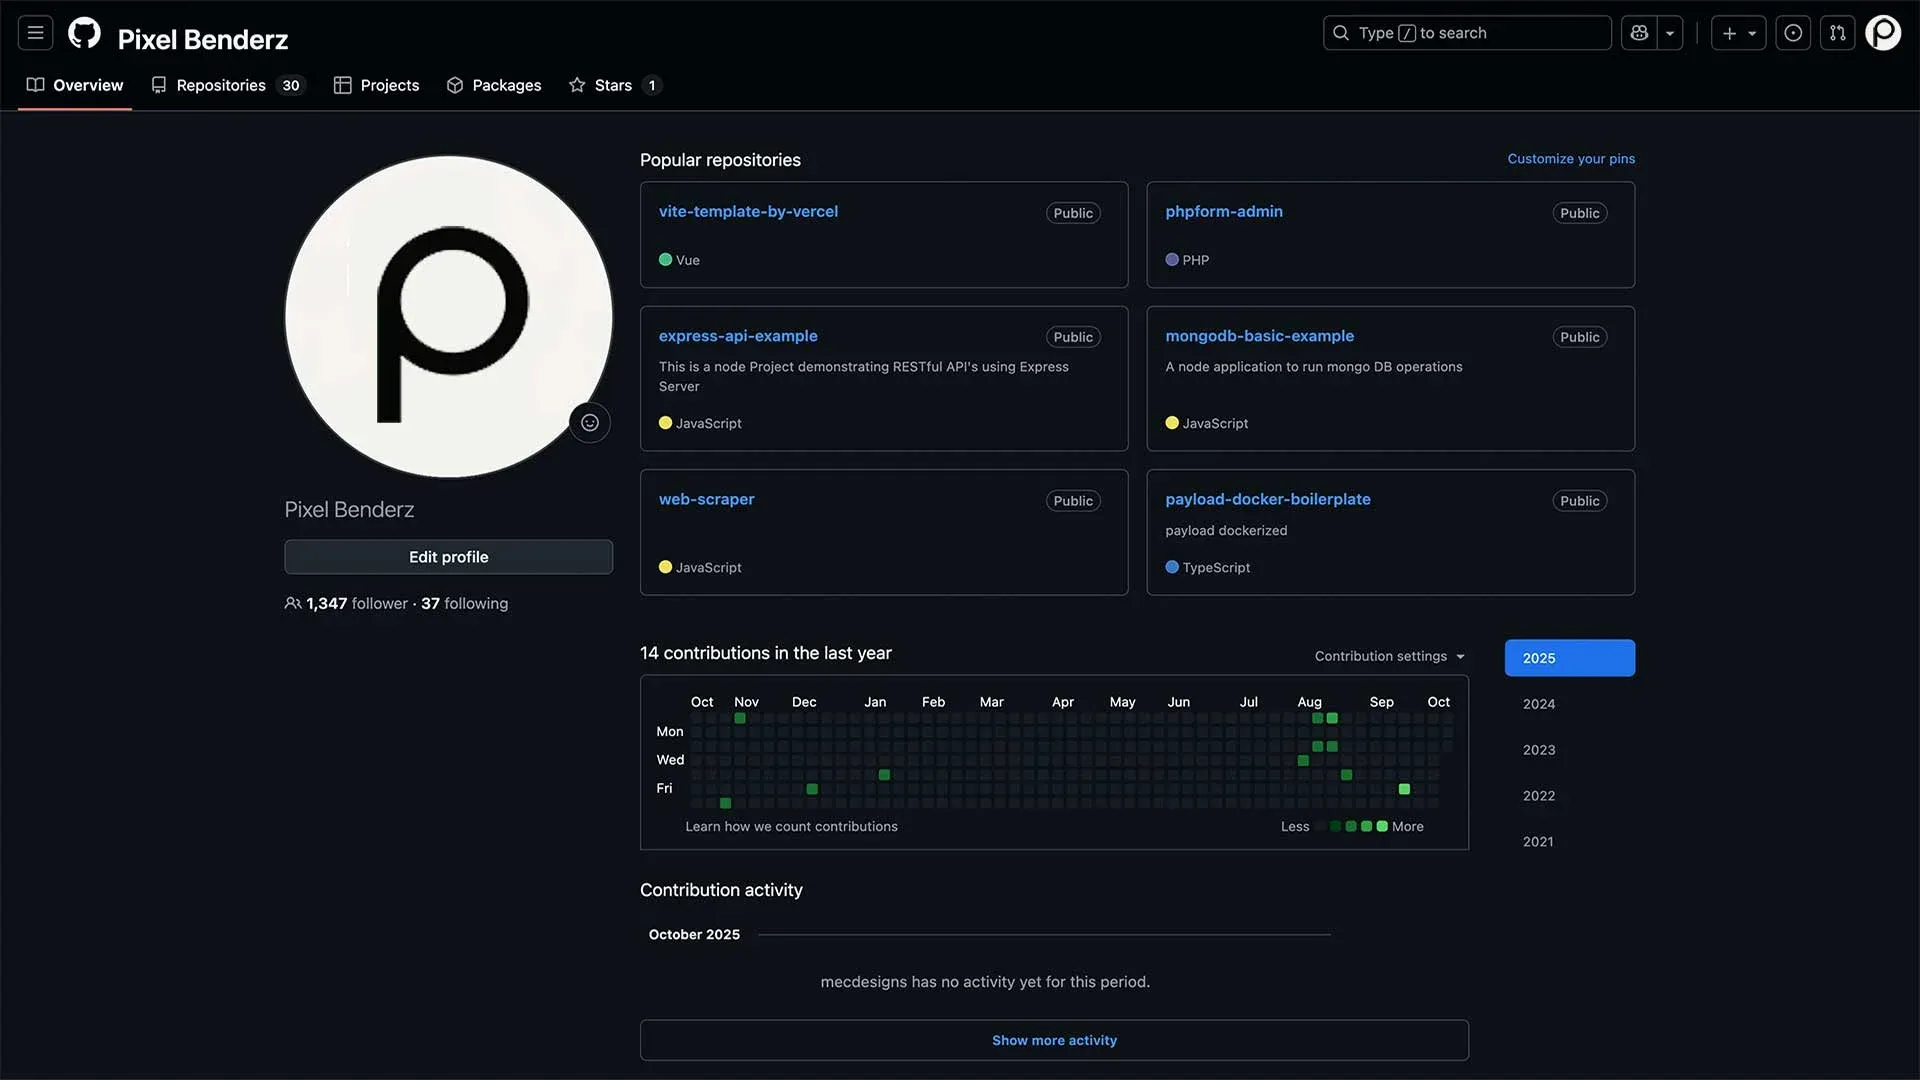Click the GitHub Octocat logo

pyautogui.click(x=84, y=33)
